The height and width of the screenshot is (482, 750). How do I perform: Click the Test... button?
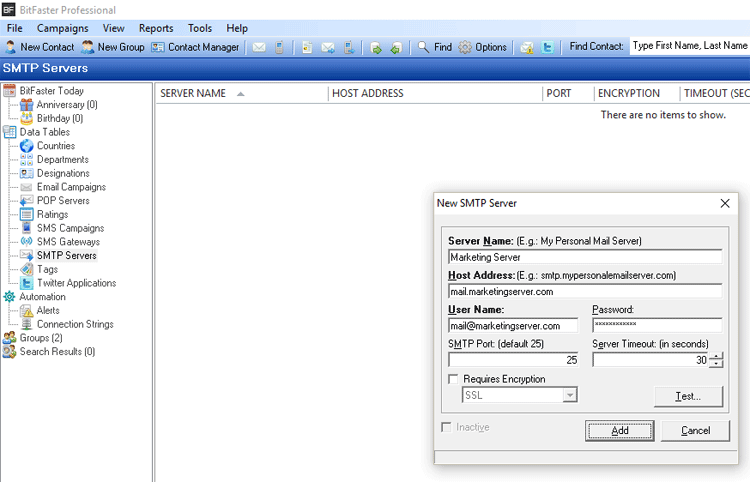coord(688,396)
